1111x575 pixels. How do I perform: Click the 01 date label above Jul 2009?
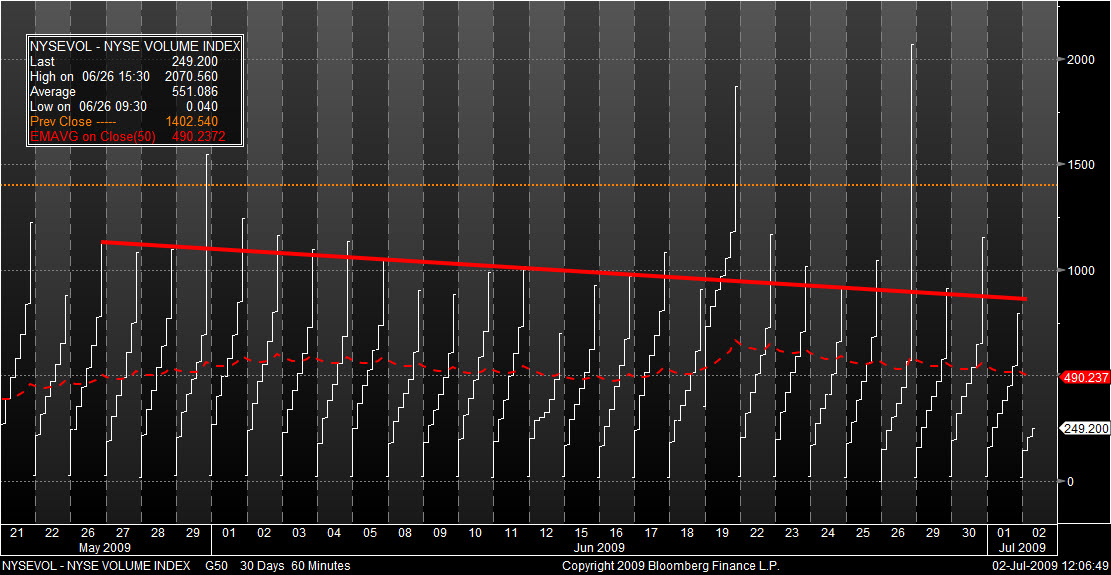click(1003, 532)
